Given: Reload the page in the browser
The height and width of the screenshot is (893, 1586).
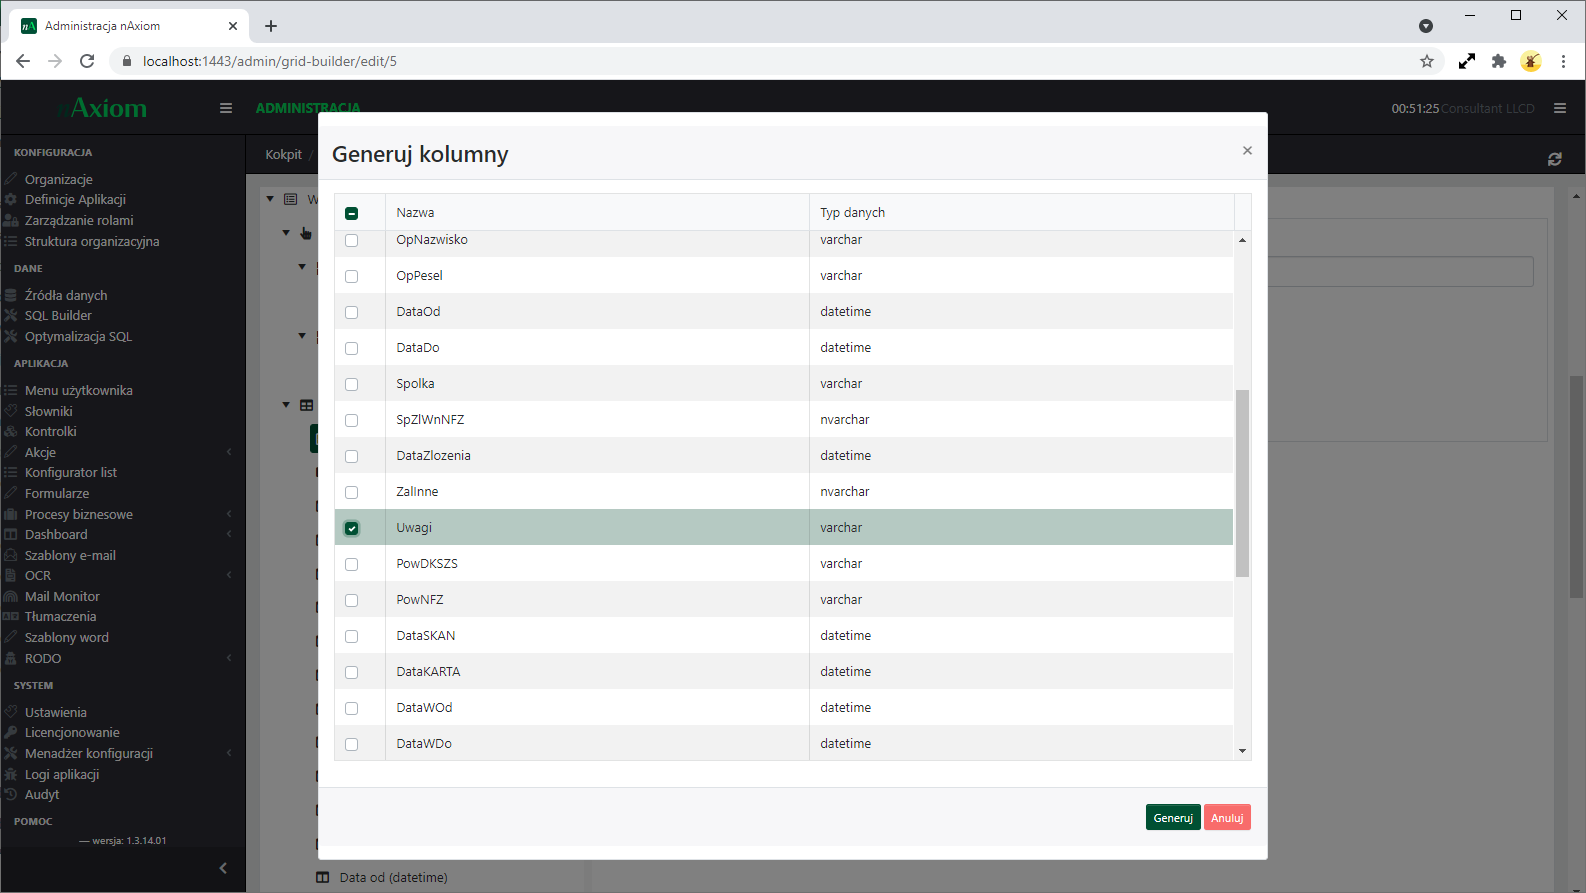Looking at the screenshot, I should coord(87,61).
